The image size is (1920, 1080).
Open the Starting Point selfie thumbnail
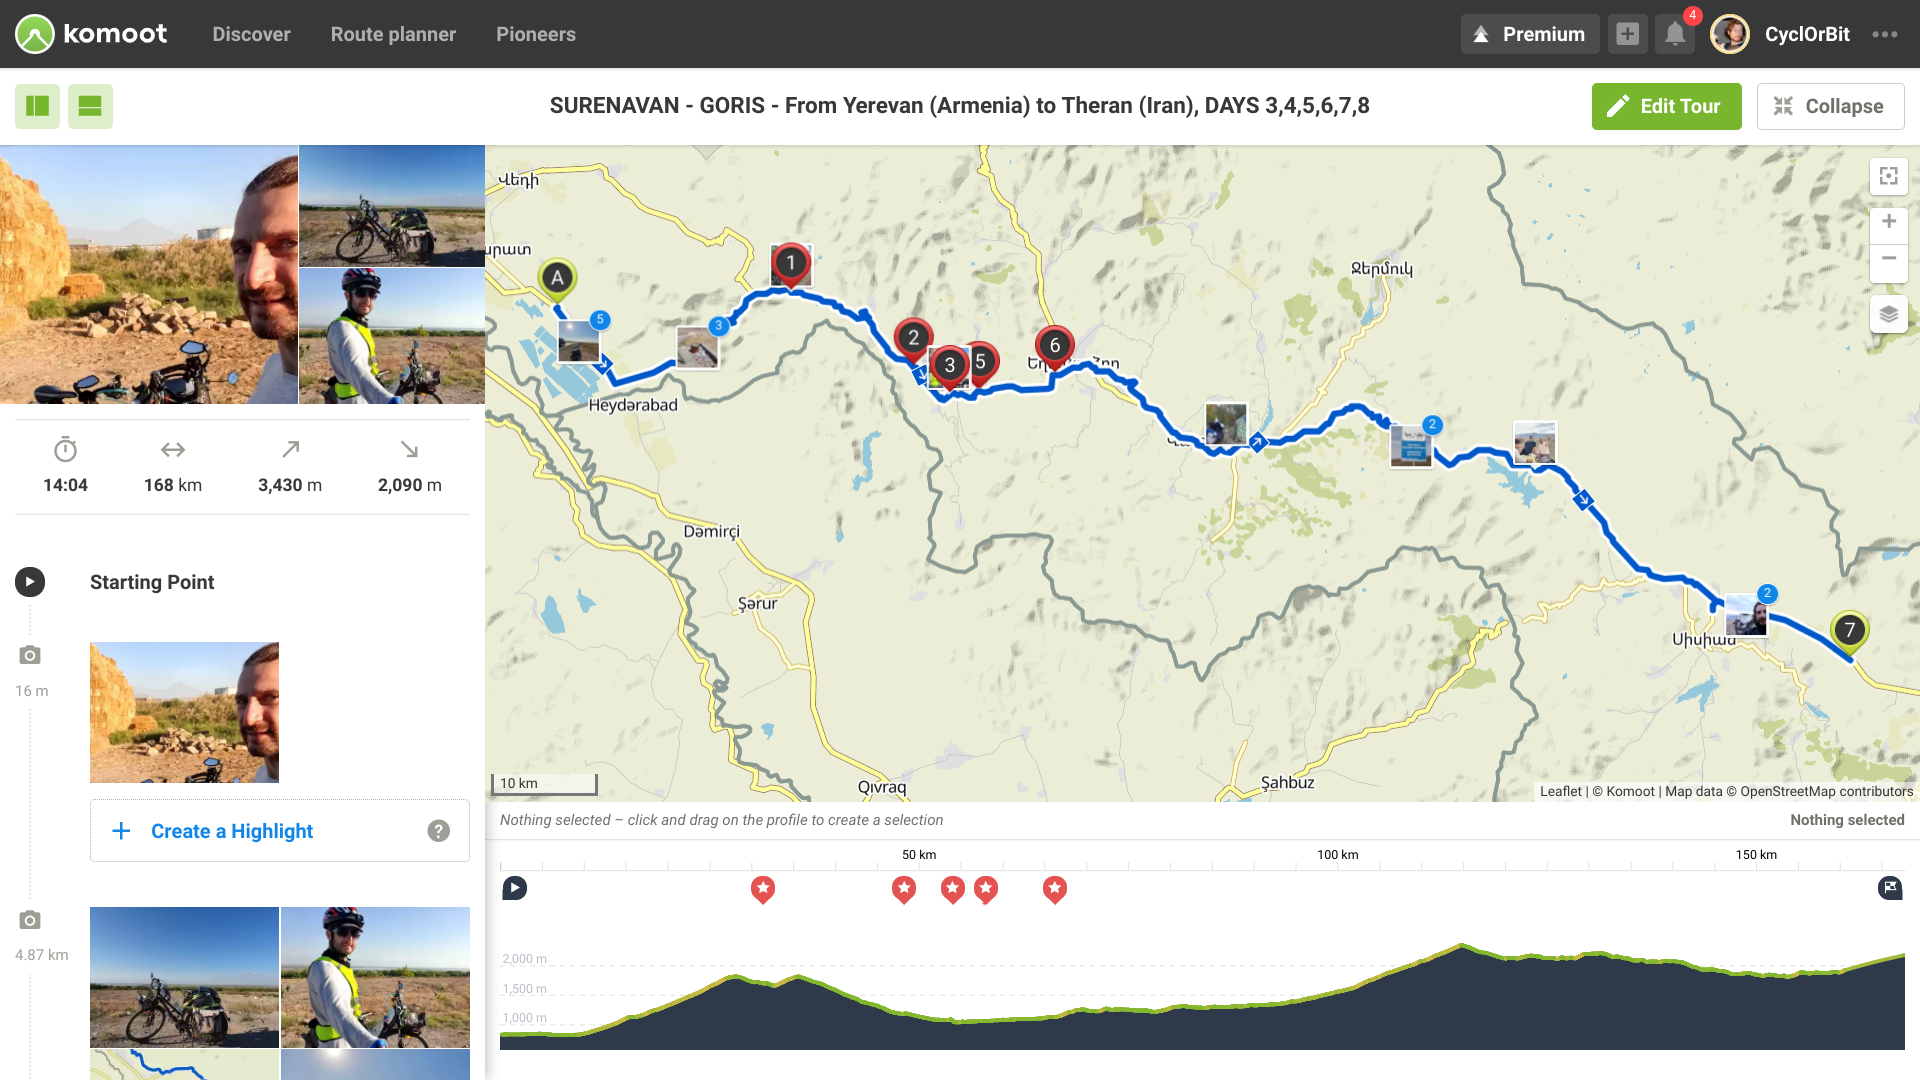[x=184, y=712]
